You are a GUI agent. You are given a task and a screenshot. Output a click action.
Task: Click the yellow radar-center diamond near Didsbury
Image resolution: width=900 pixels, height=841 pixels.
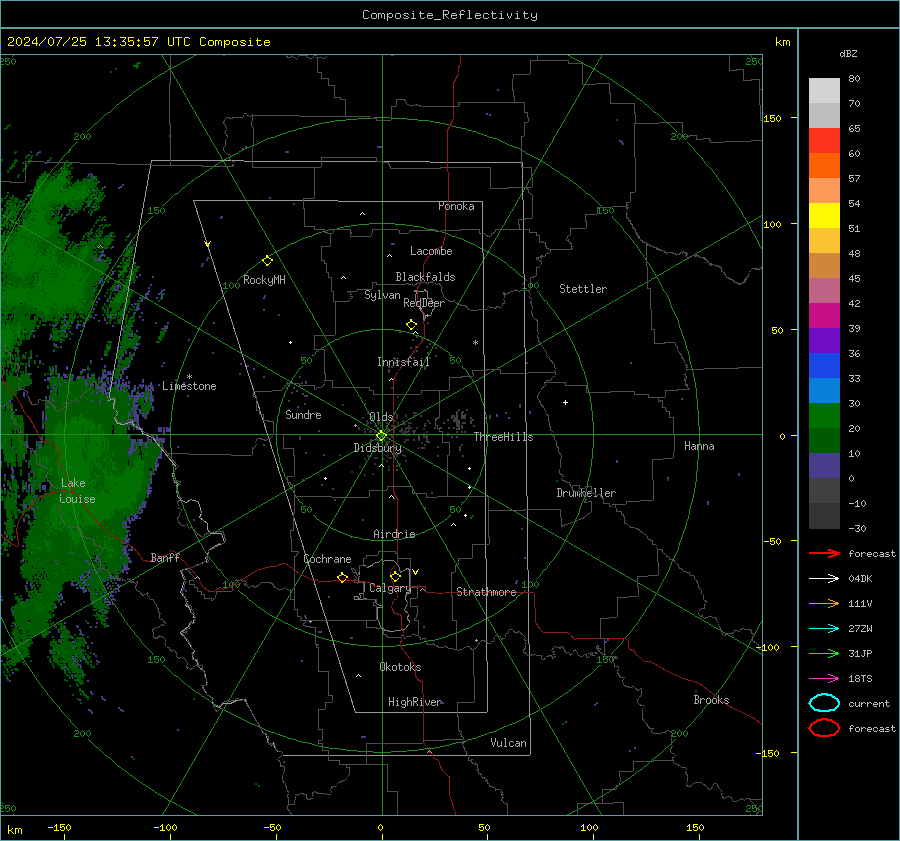[381, 436]
